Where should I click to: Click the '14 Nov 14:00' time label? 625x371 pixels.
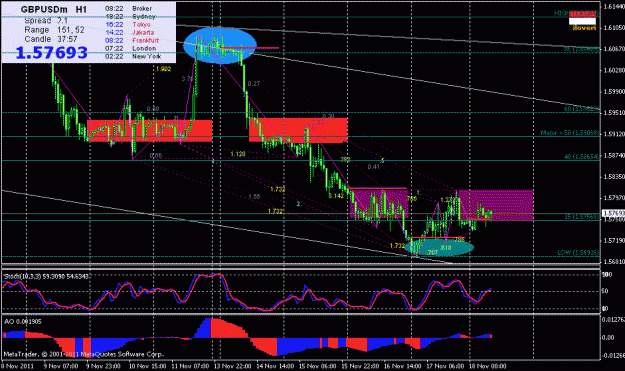pos(275,366)
